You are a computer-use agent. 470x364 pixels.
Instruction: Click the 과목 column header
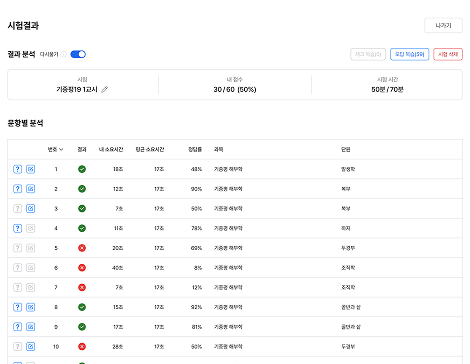218,149
